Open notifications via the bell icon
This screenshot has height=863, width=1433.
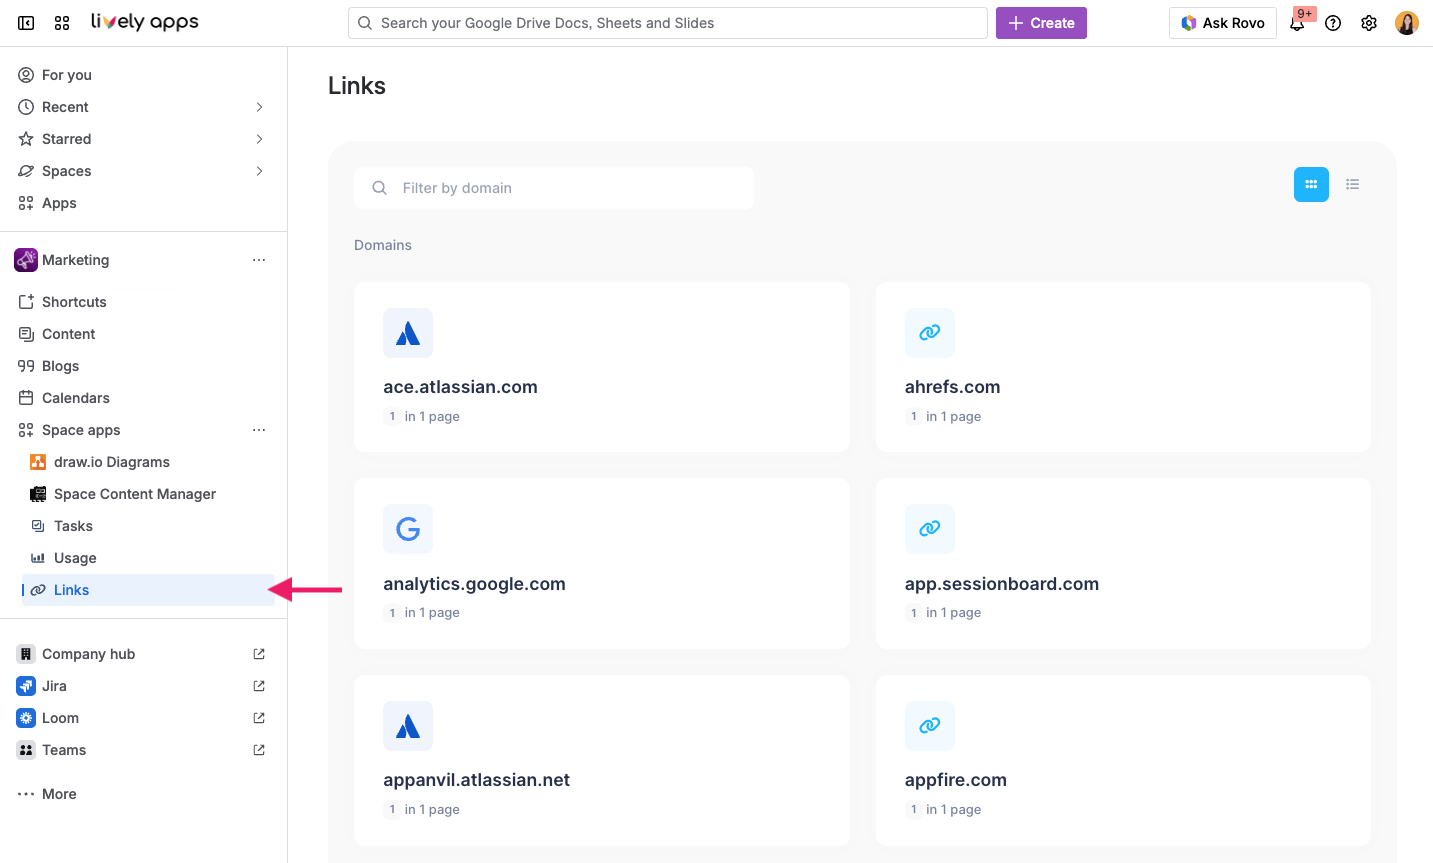[x=1297, y=22]
